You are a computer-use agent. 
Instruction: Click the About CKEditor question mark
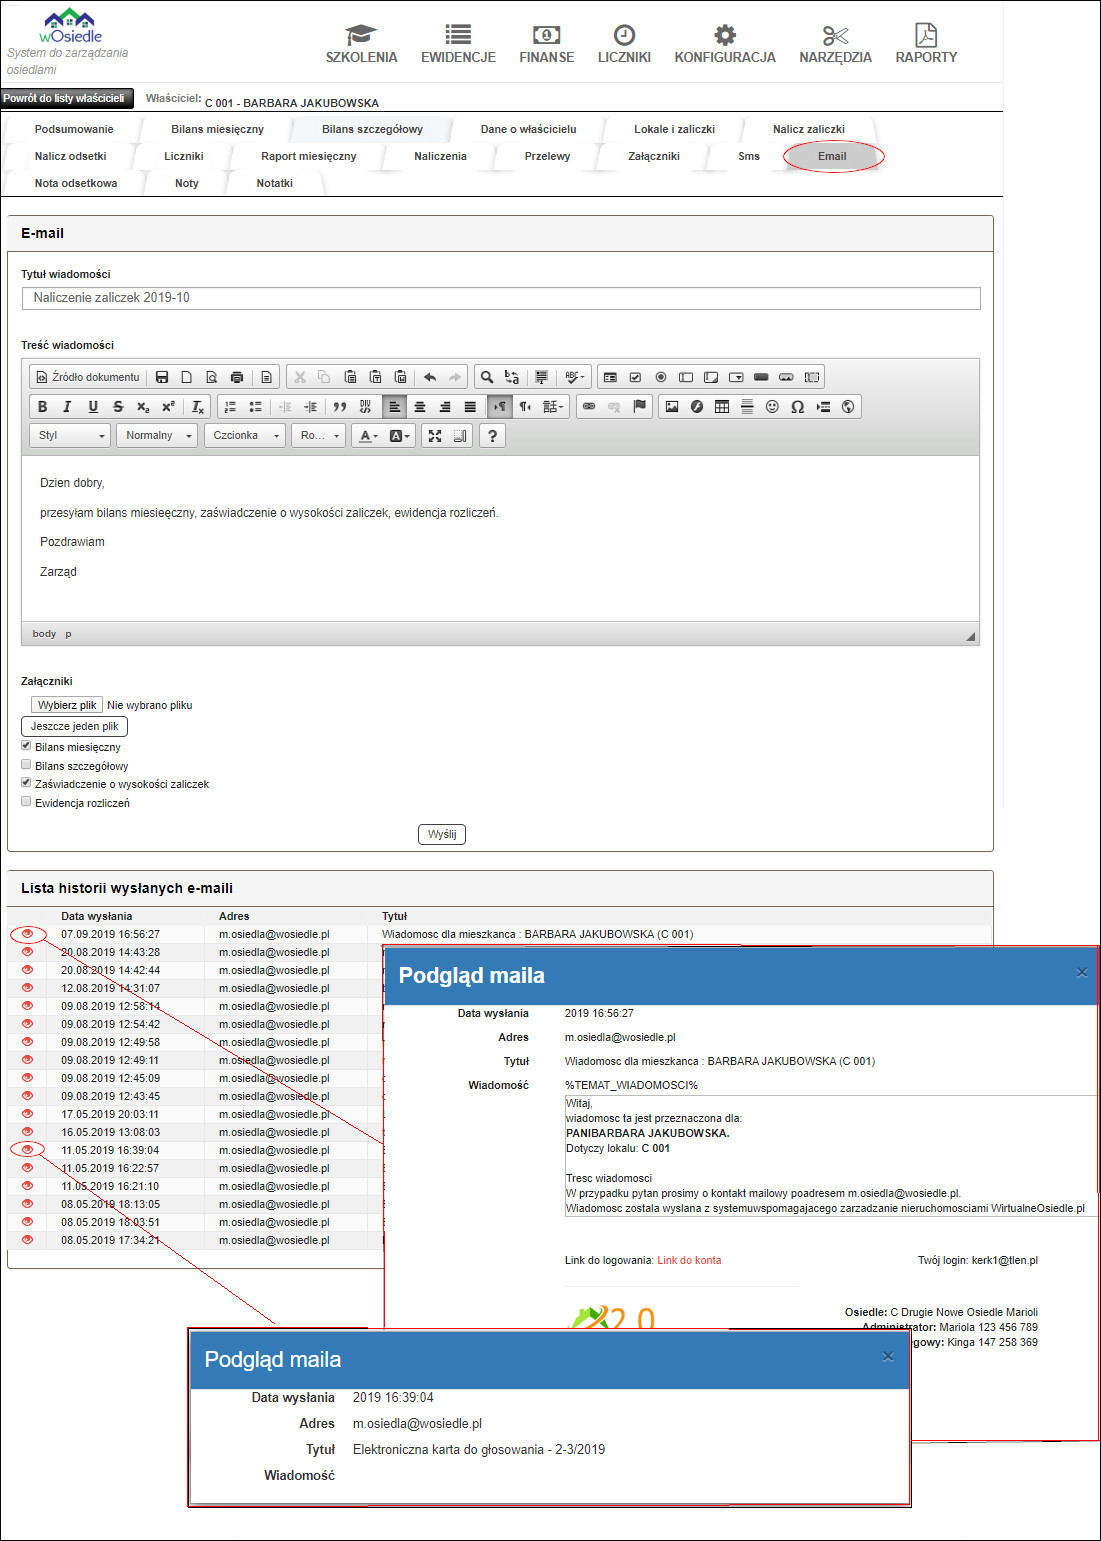tap(492, 436)
